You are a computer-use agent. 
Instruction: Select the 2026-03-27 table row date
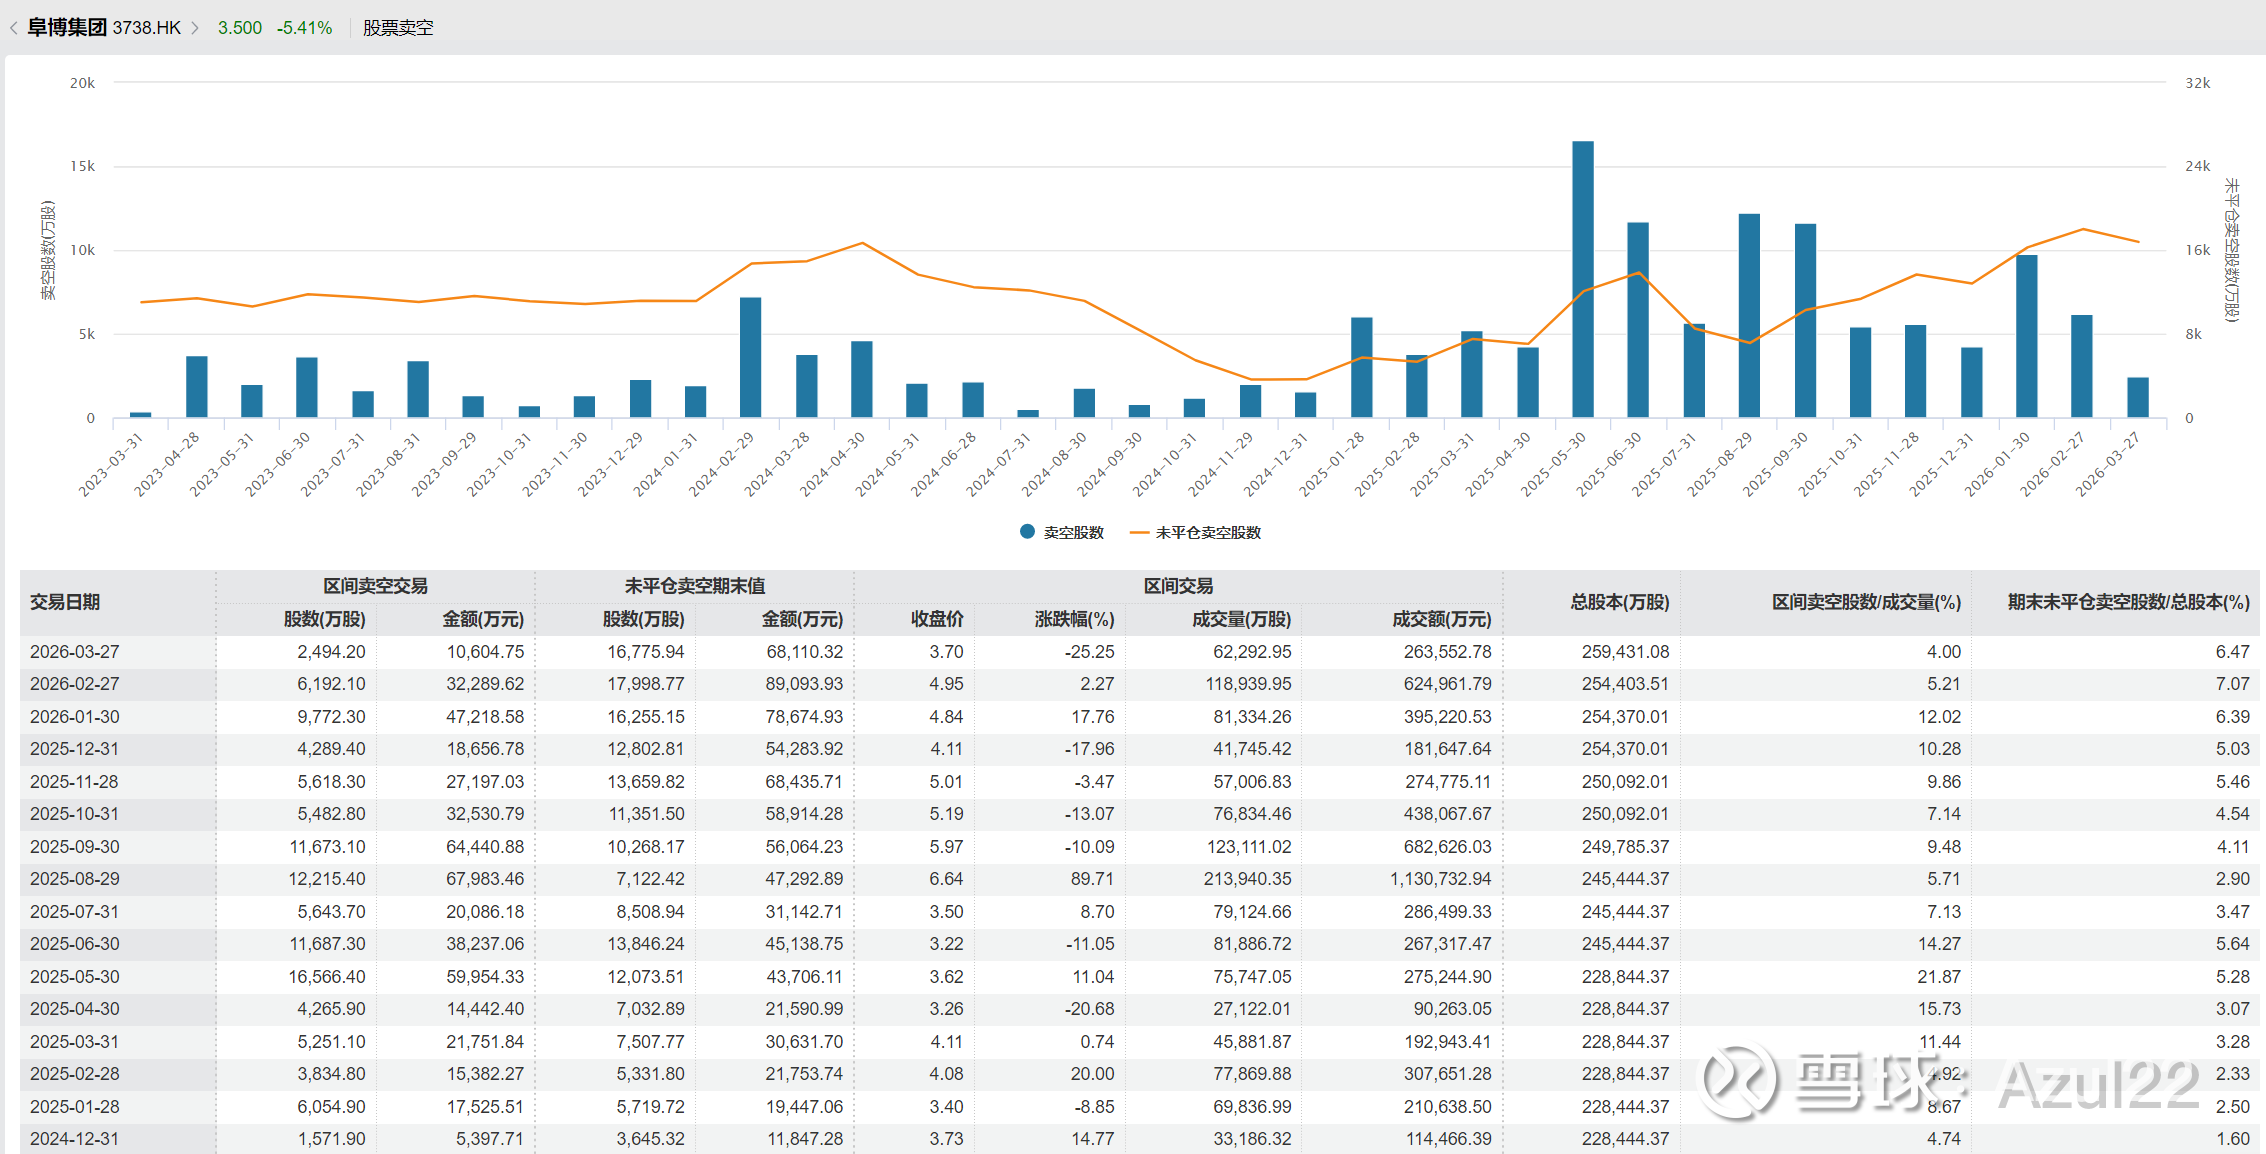pos(75,652)
